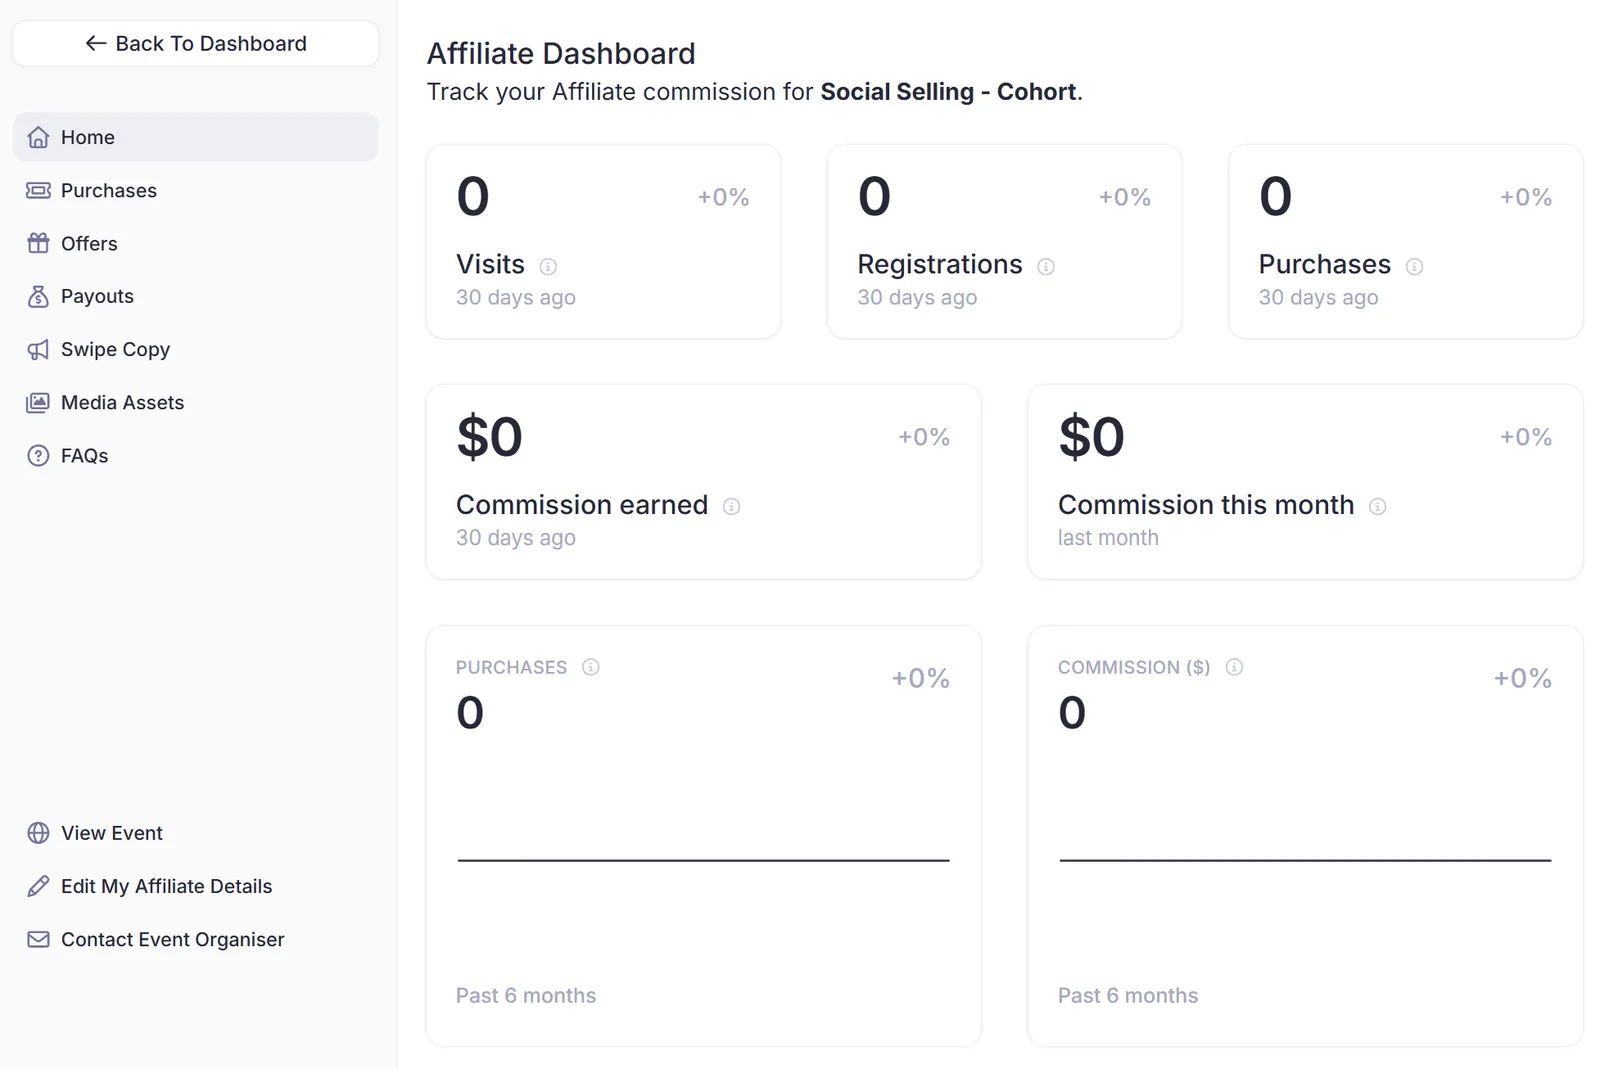Click the Registrations count card
Viewport: 1600px width, 1069px height.
[x=1004, y=241]
